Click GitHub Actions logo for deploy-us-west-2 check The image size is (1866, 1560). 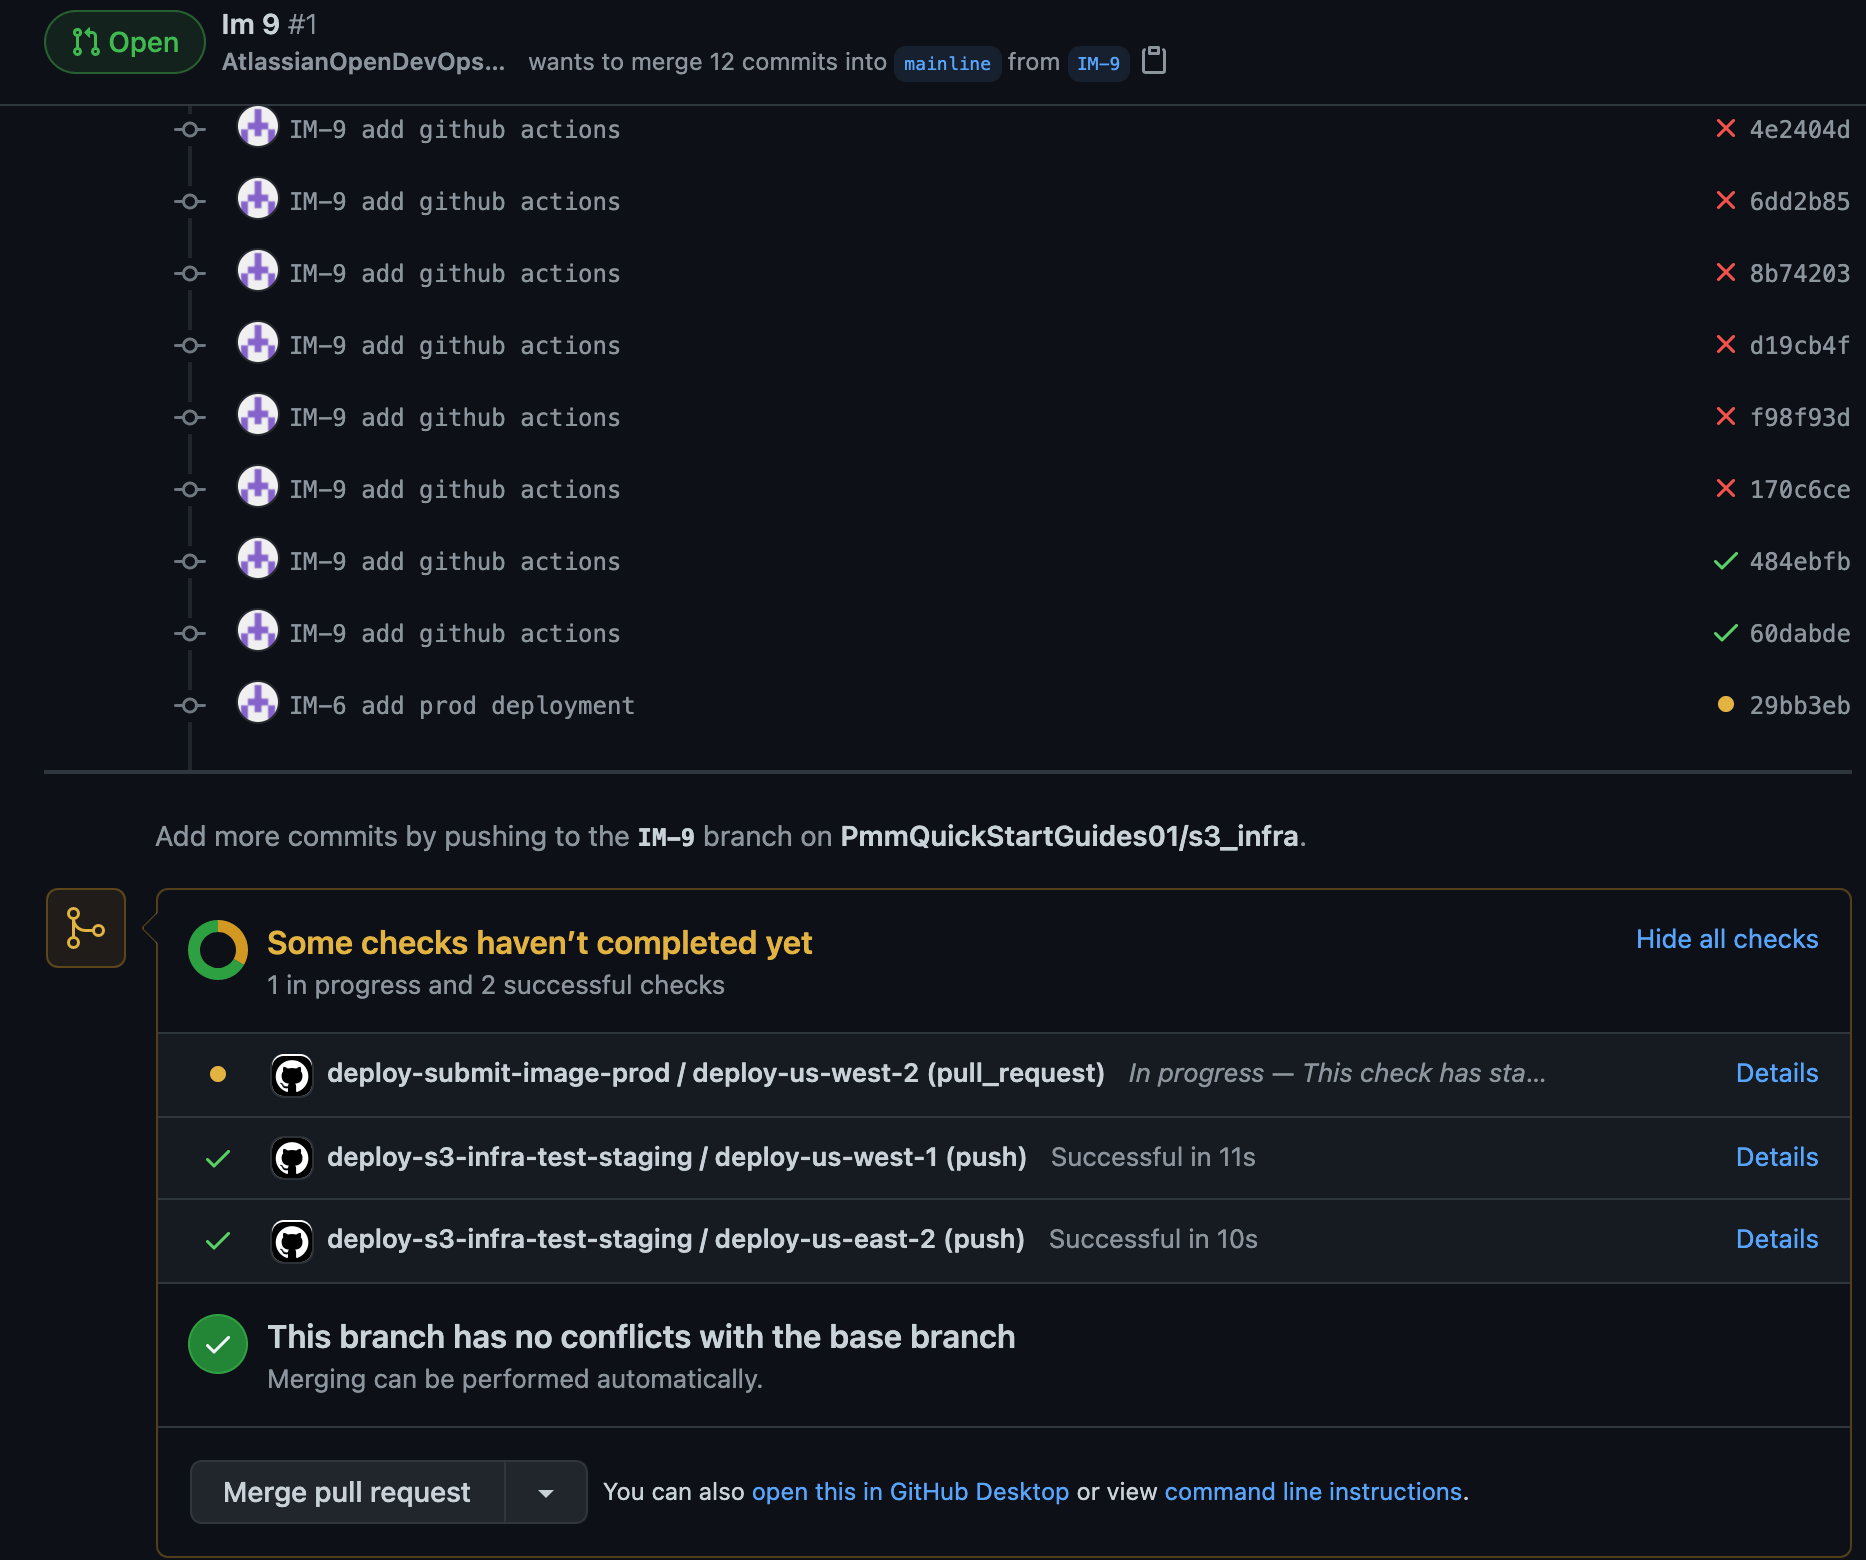pos(292,1075)
